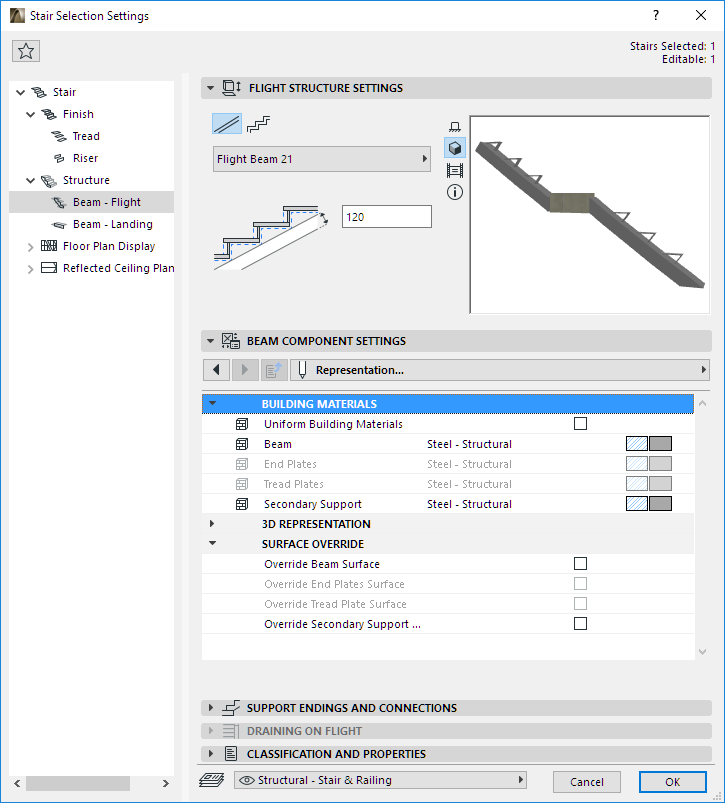Screen dimensions: 725x803
Task: Check Override Beam Surface
Action: coord(580,563)
